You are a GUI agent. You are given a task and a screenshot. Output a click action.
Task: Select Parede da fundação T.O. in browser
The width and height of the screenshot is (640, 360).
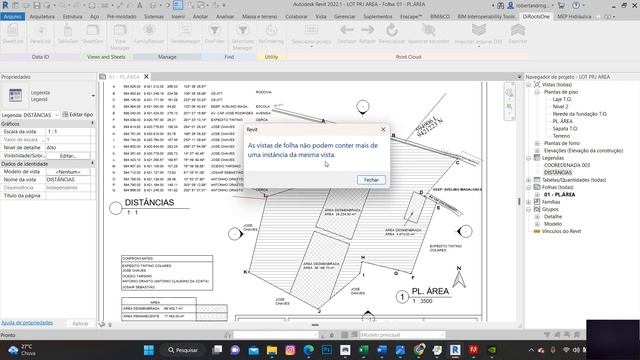coord(580,114)
